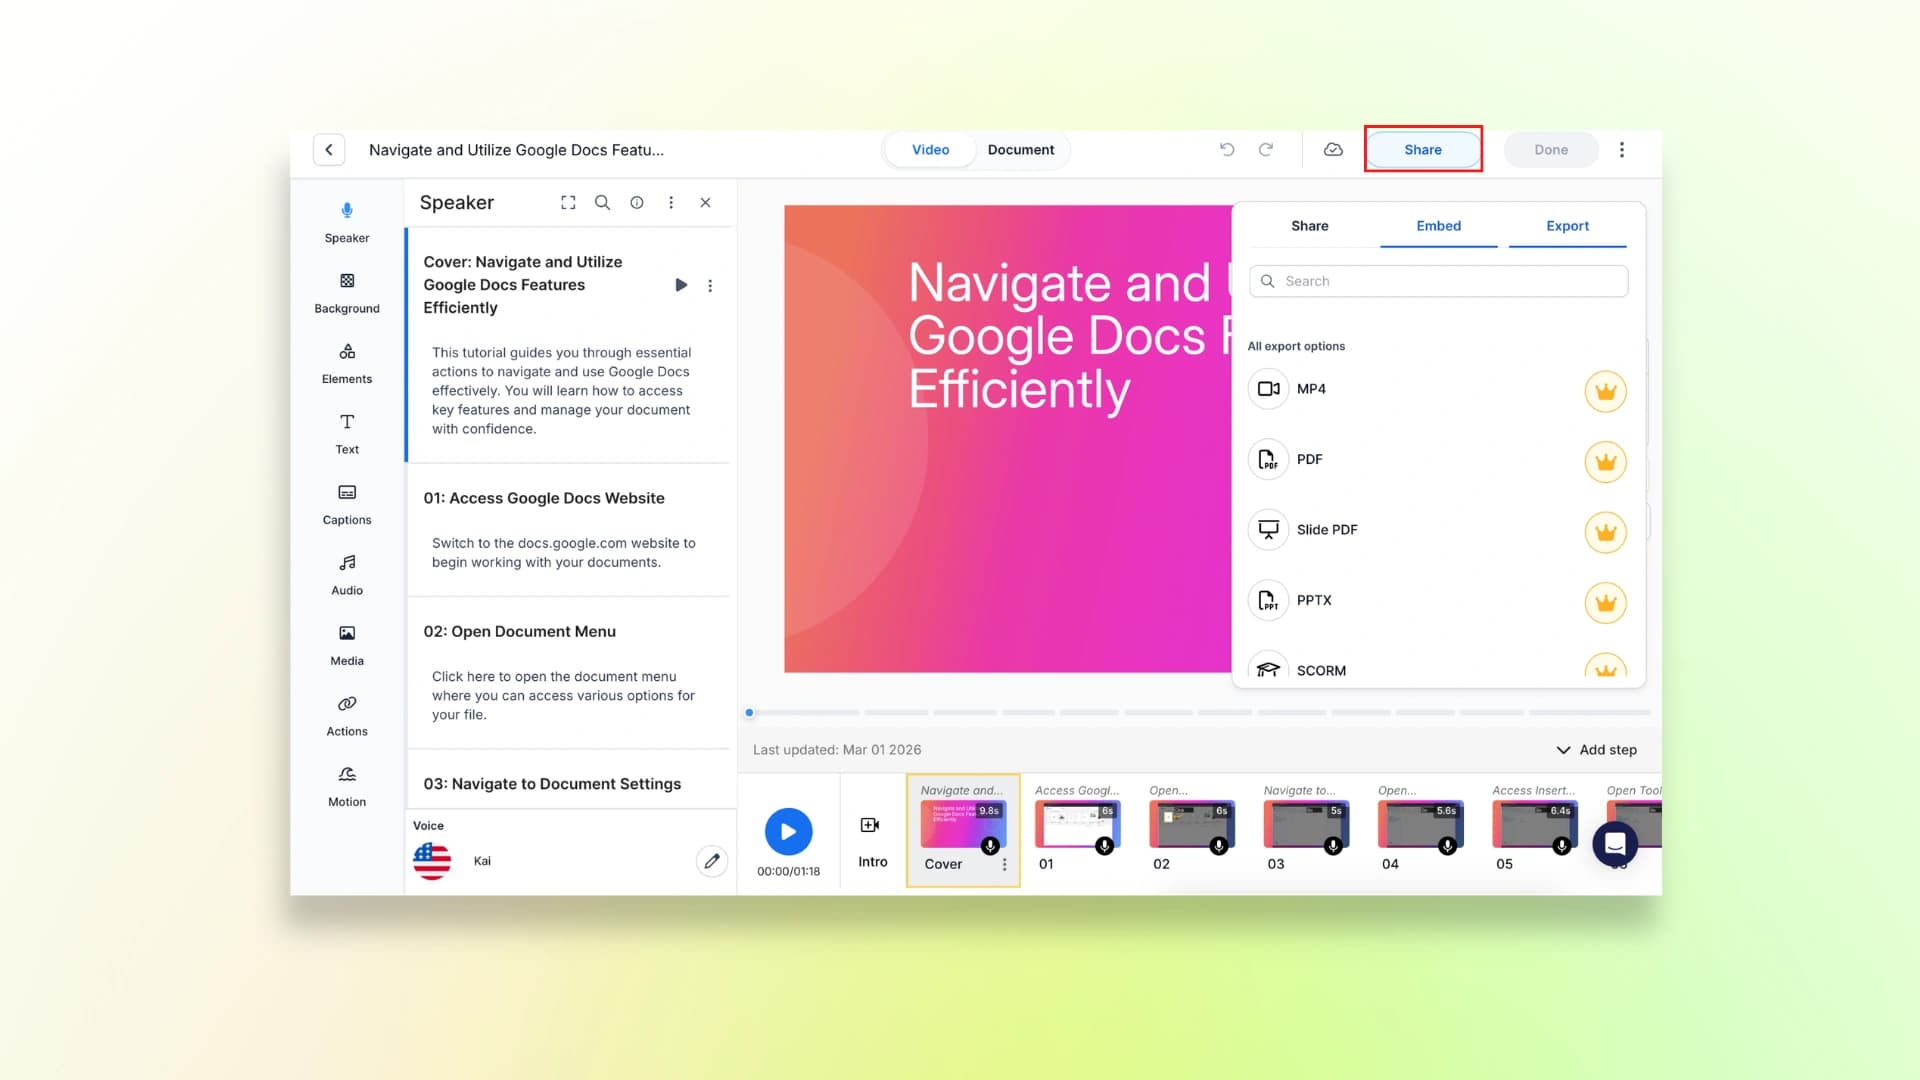Expand Speaker panel to fullscreen

point(568,203)
